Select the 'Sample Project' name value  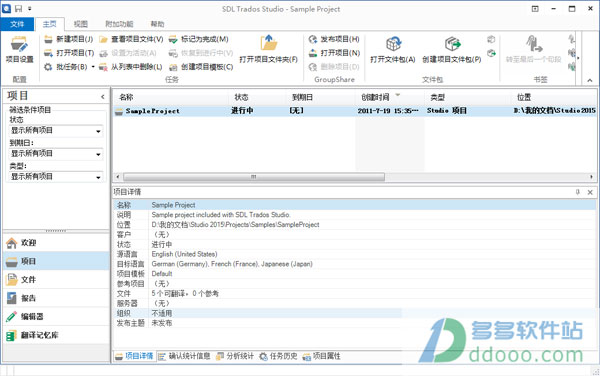point(173,205)
